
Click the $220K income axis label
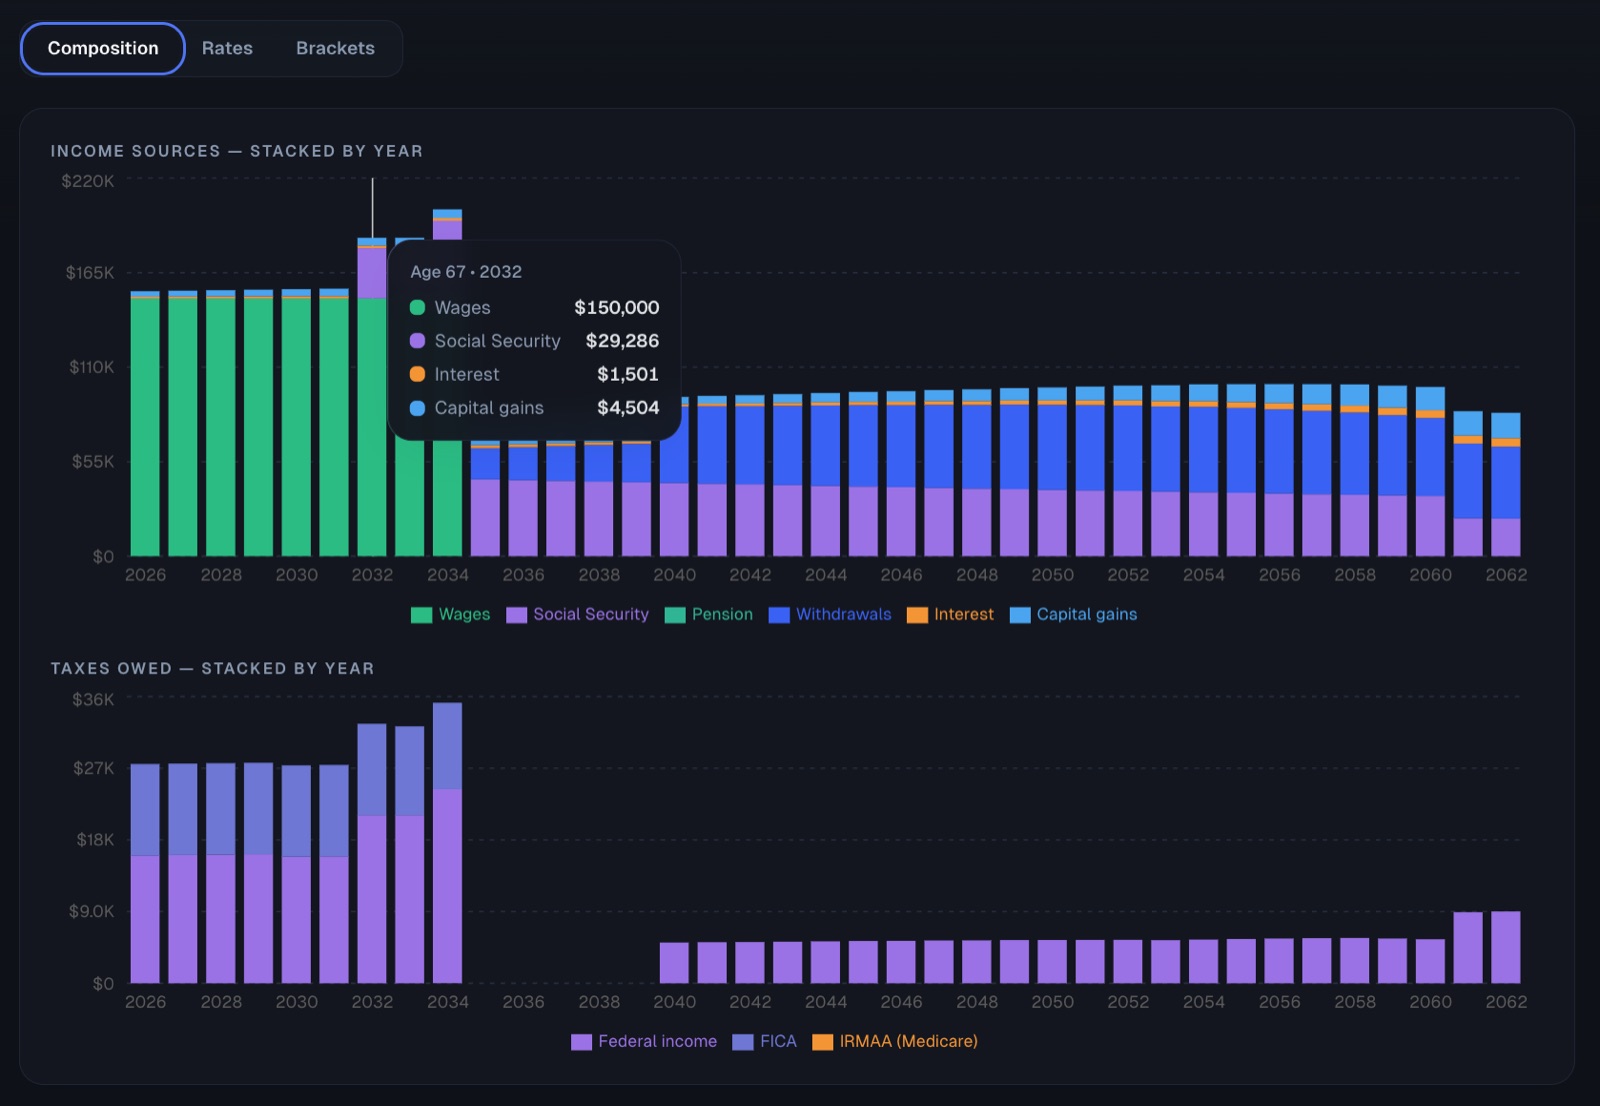(x=88, y=181)
